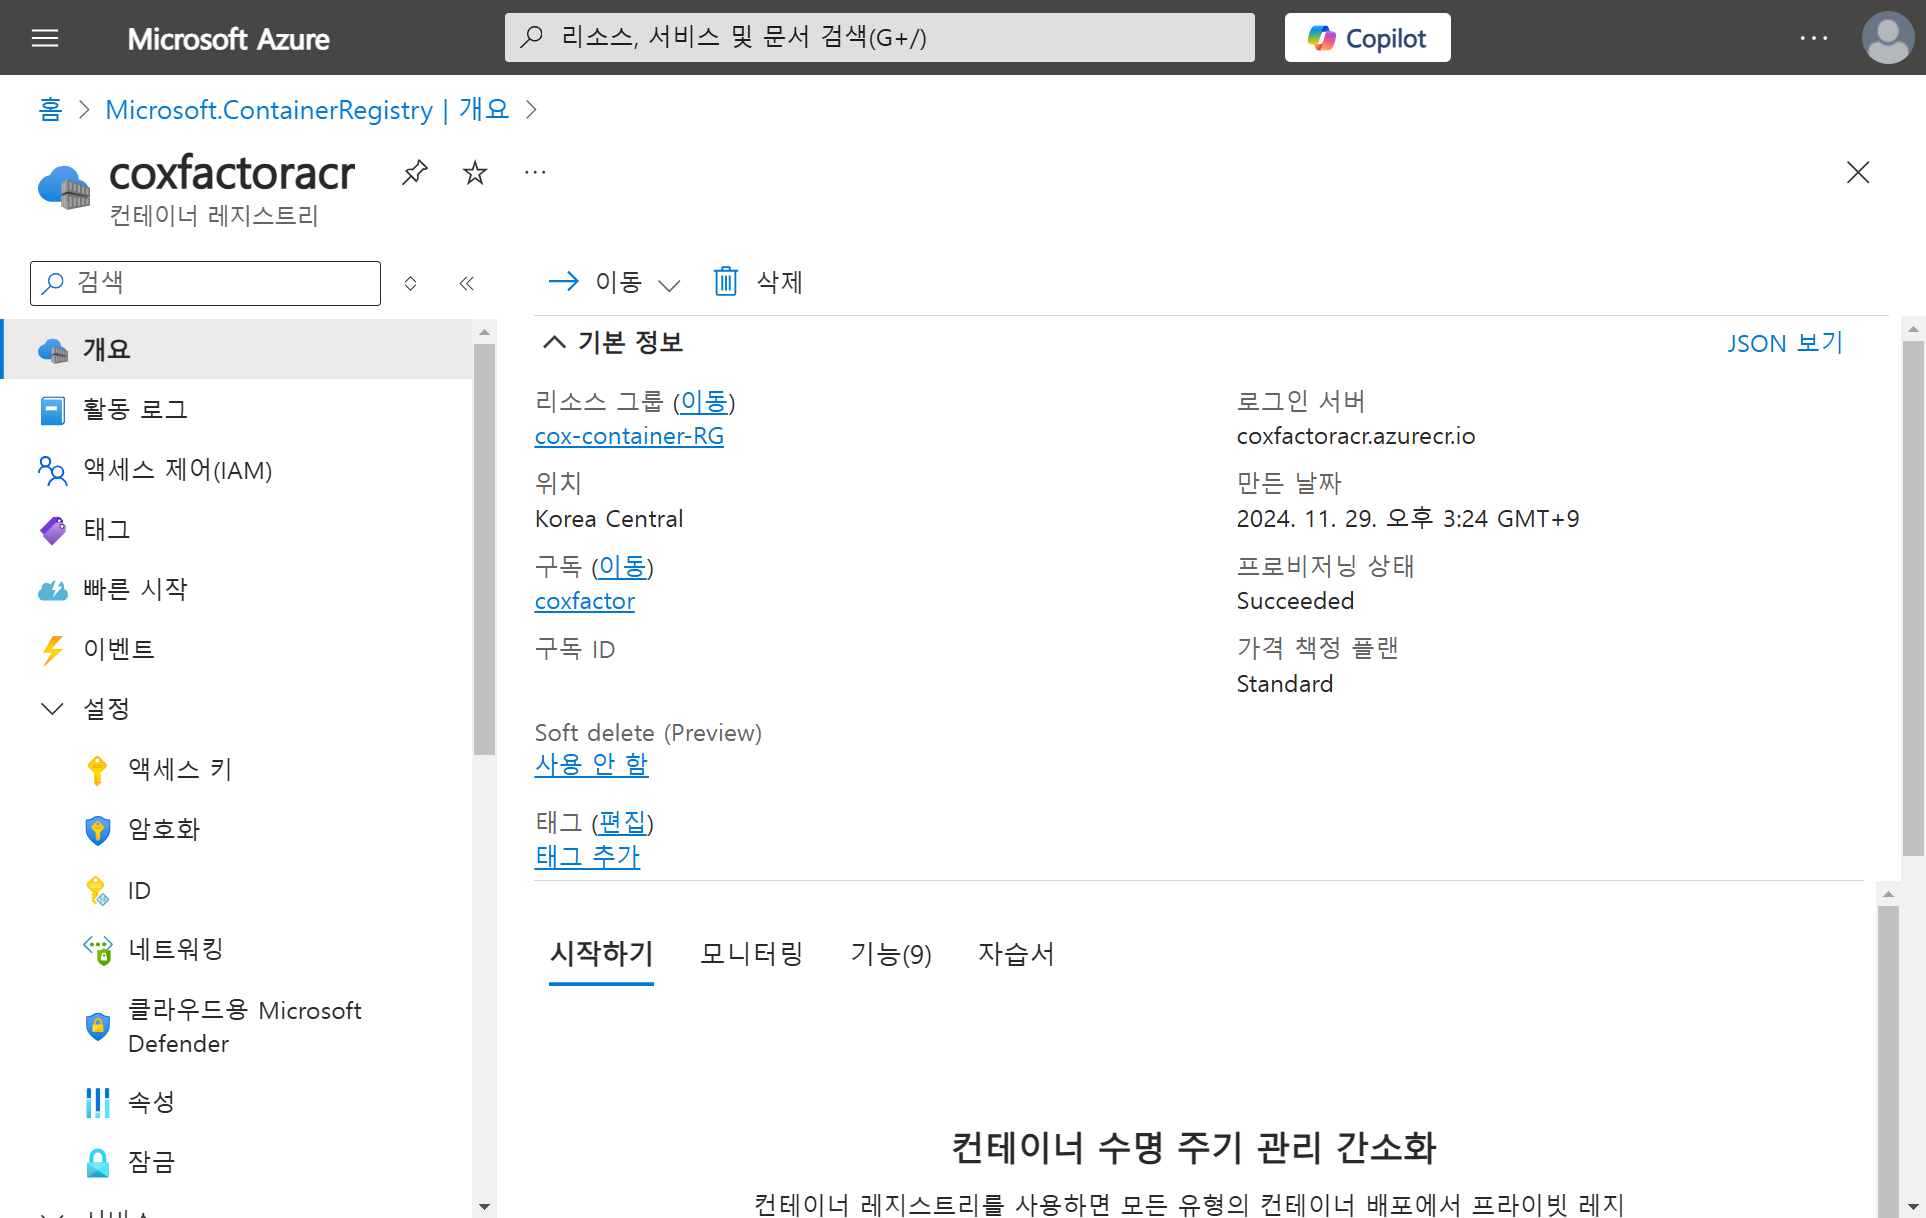Open 액세스 제어(IAM) menu item

236,470
